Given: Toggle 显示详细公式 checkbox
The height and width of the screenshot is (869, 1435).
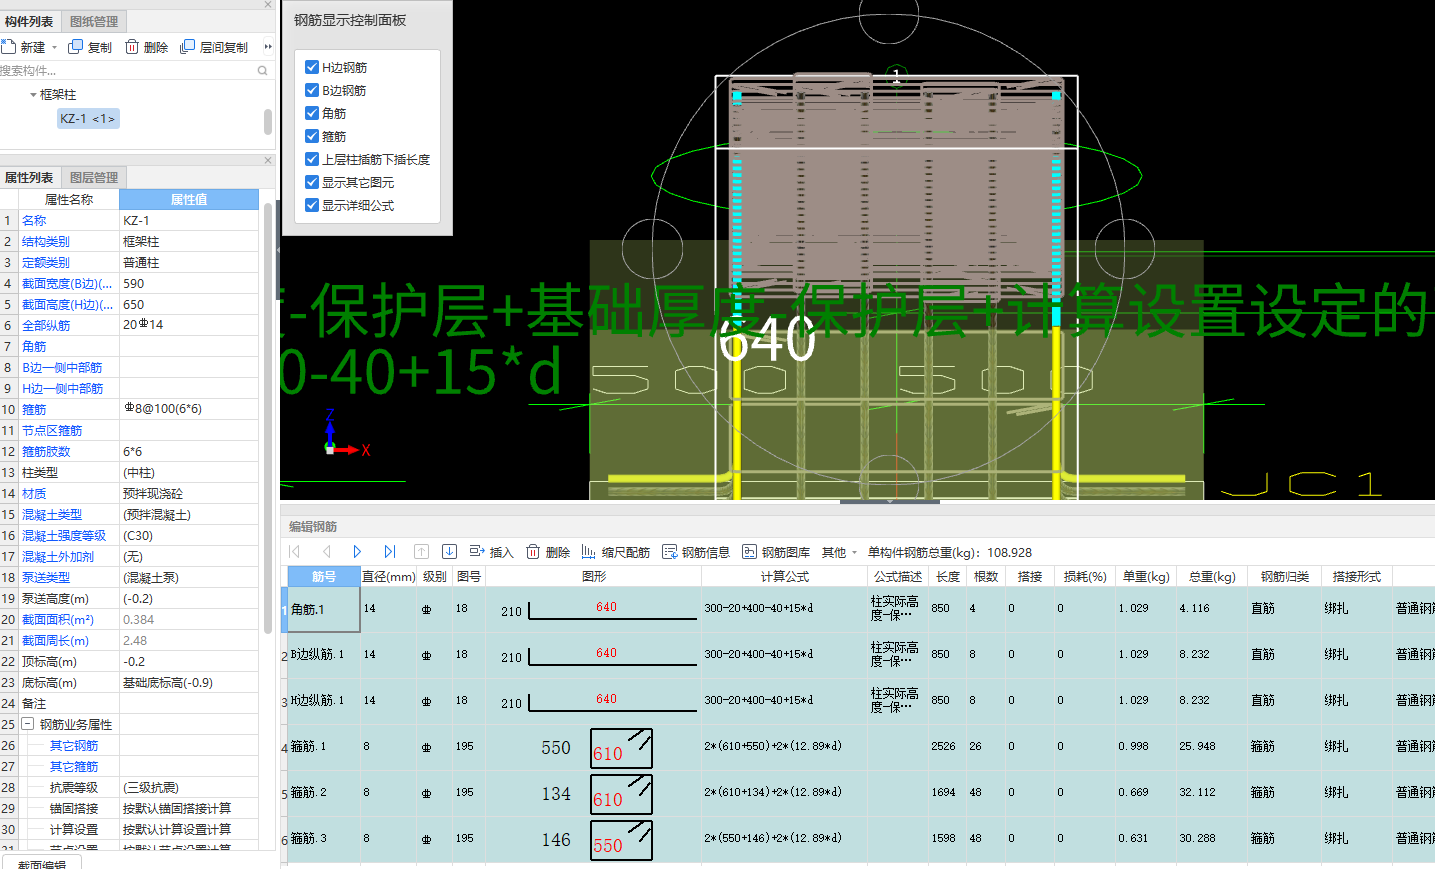Looking at the screenshot, I should click(312, 205).
